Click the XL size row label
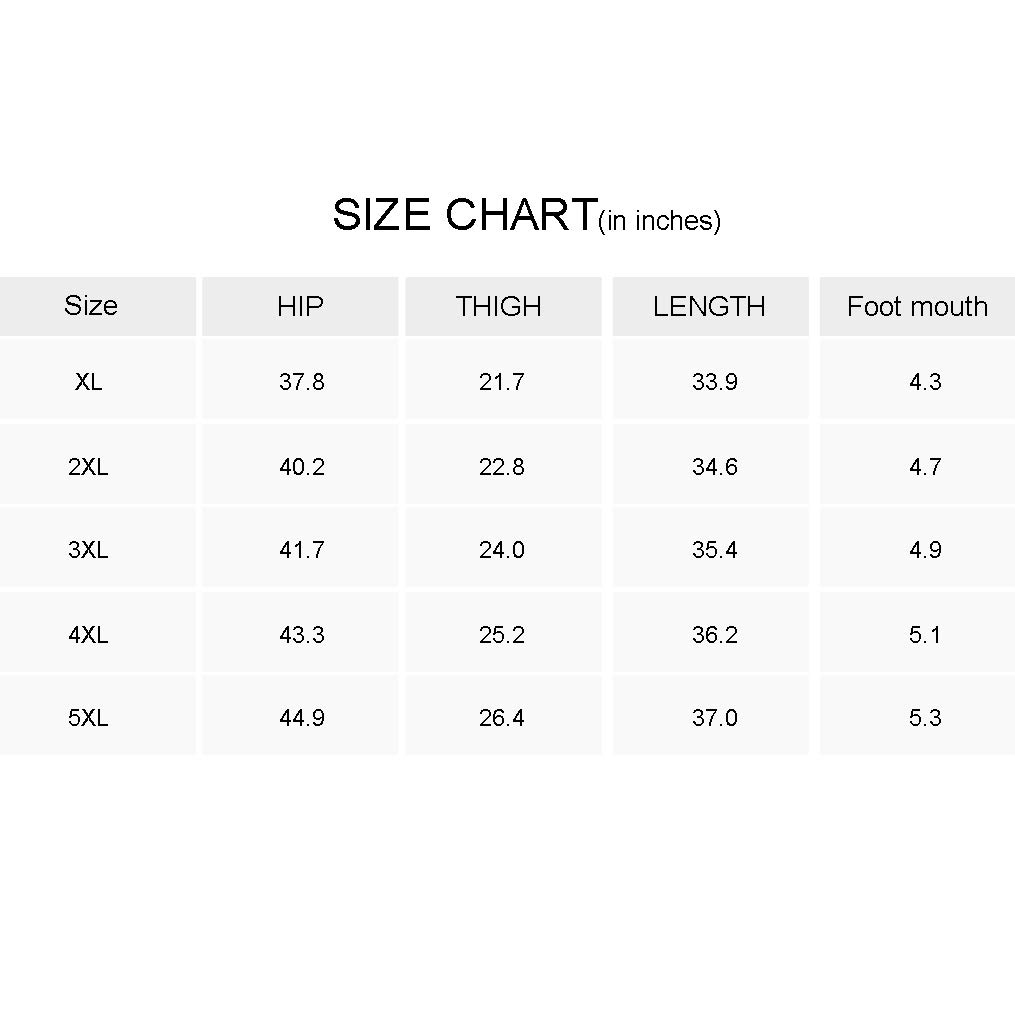This screenshot has width=1015, height=1015. 88,382
